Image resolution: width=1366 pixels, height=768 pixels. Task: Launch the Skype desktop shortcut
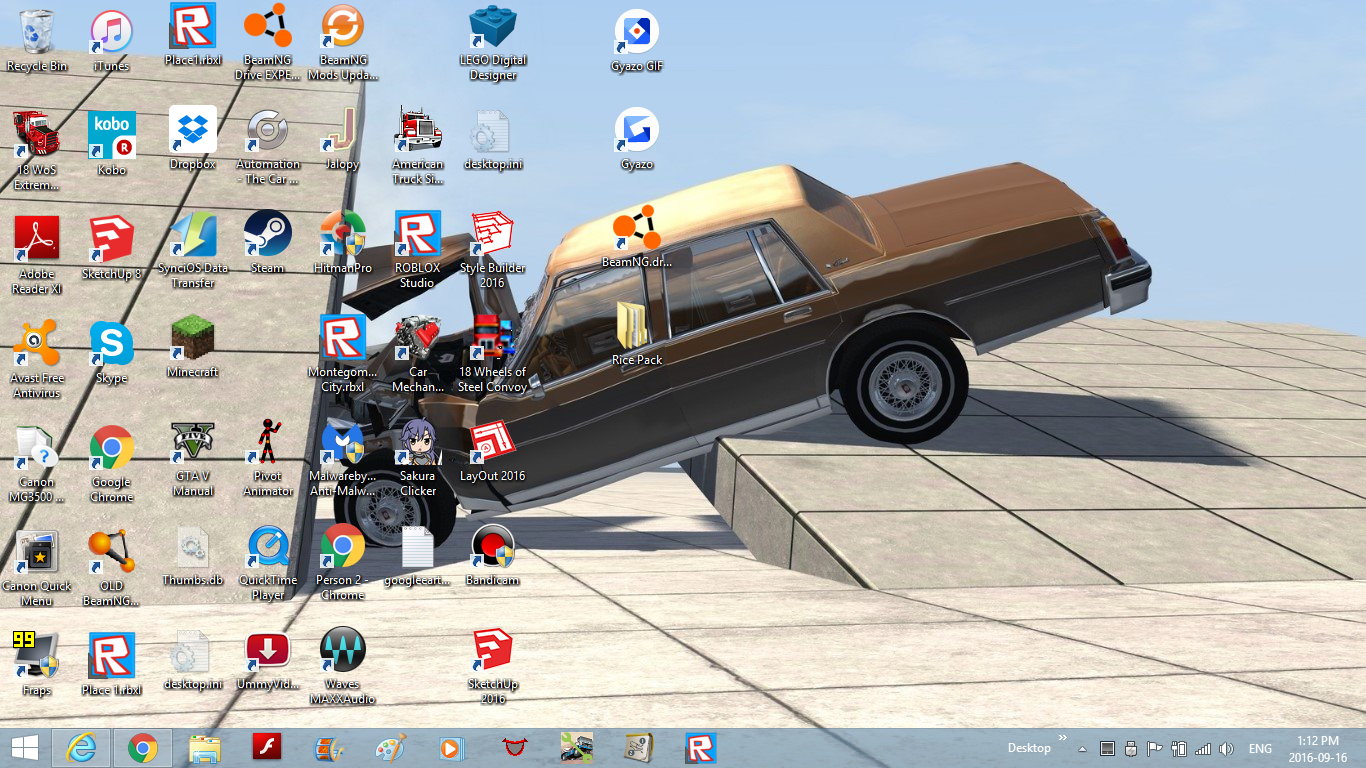coord(112,352)
